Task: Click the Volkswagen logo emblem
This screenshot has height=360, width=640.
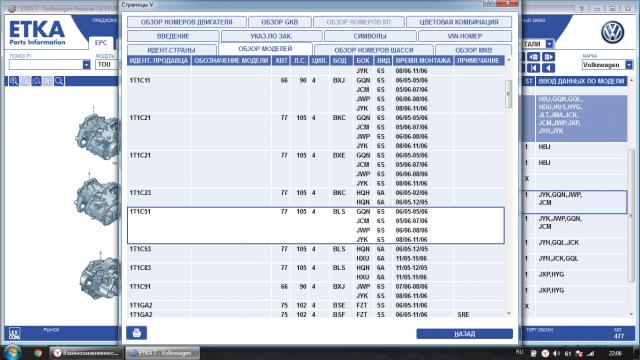Action: 612,33
